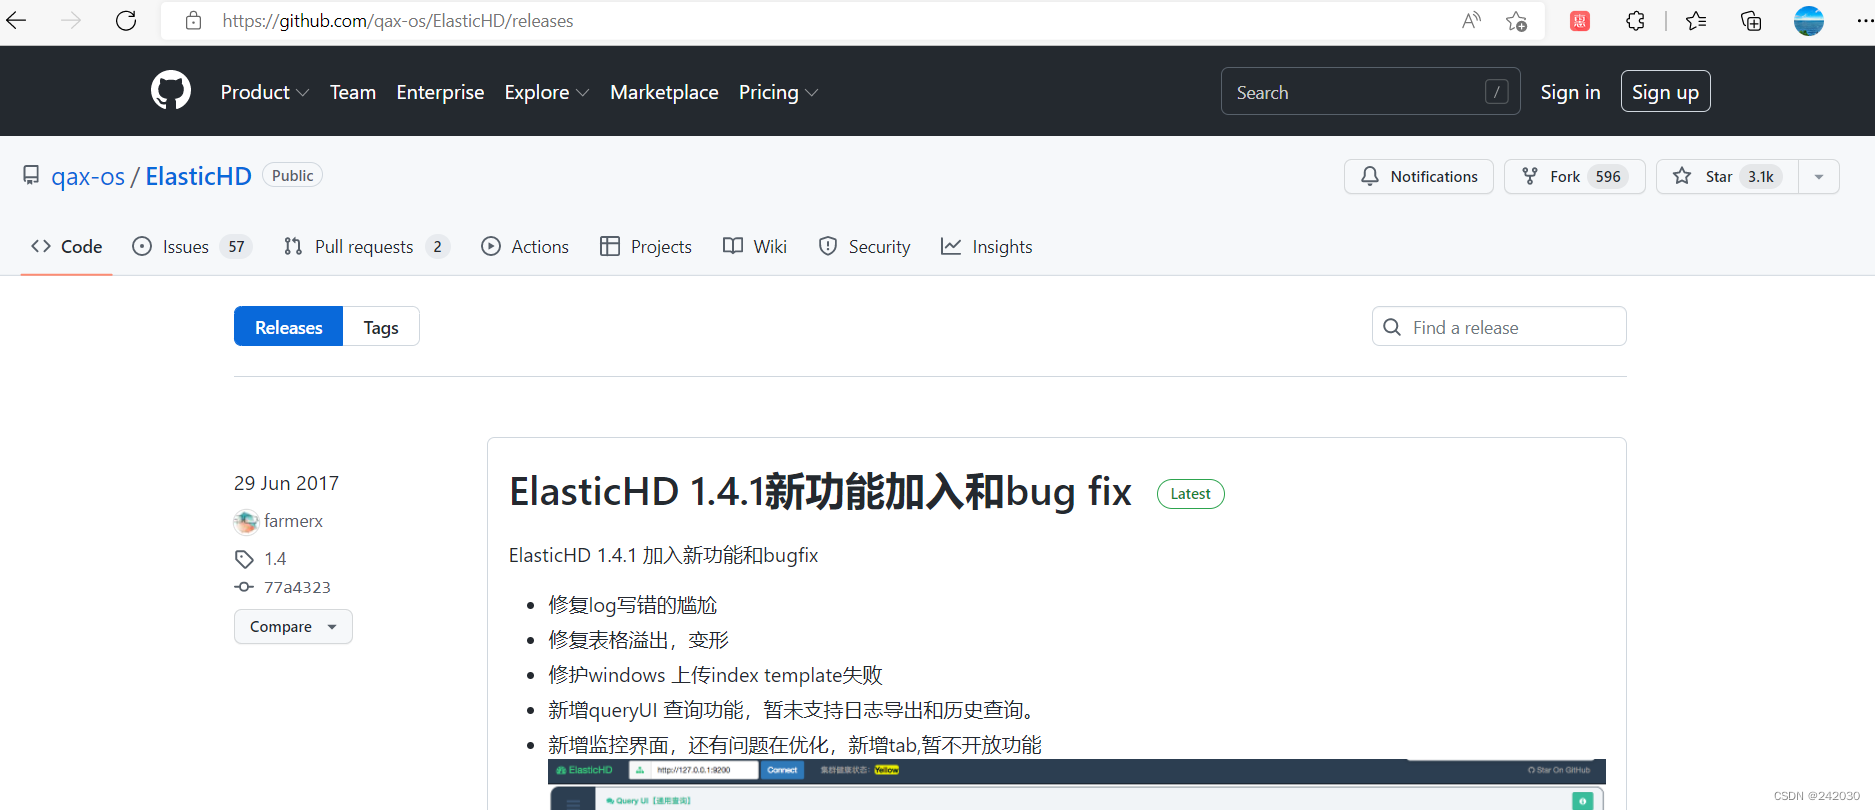This screenshot has height=810, width=1875.
Task: Add page to favorites star icon
Action: [x=1517, y=21]
